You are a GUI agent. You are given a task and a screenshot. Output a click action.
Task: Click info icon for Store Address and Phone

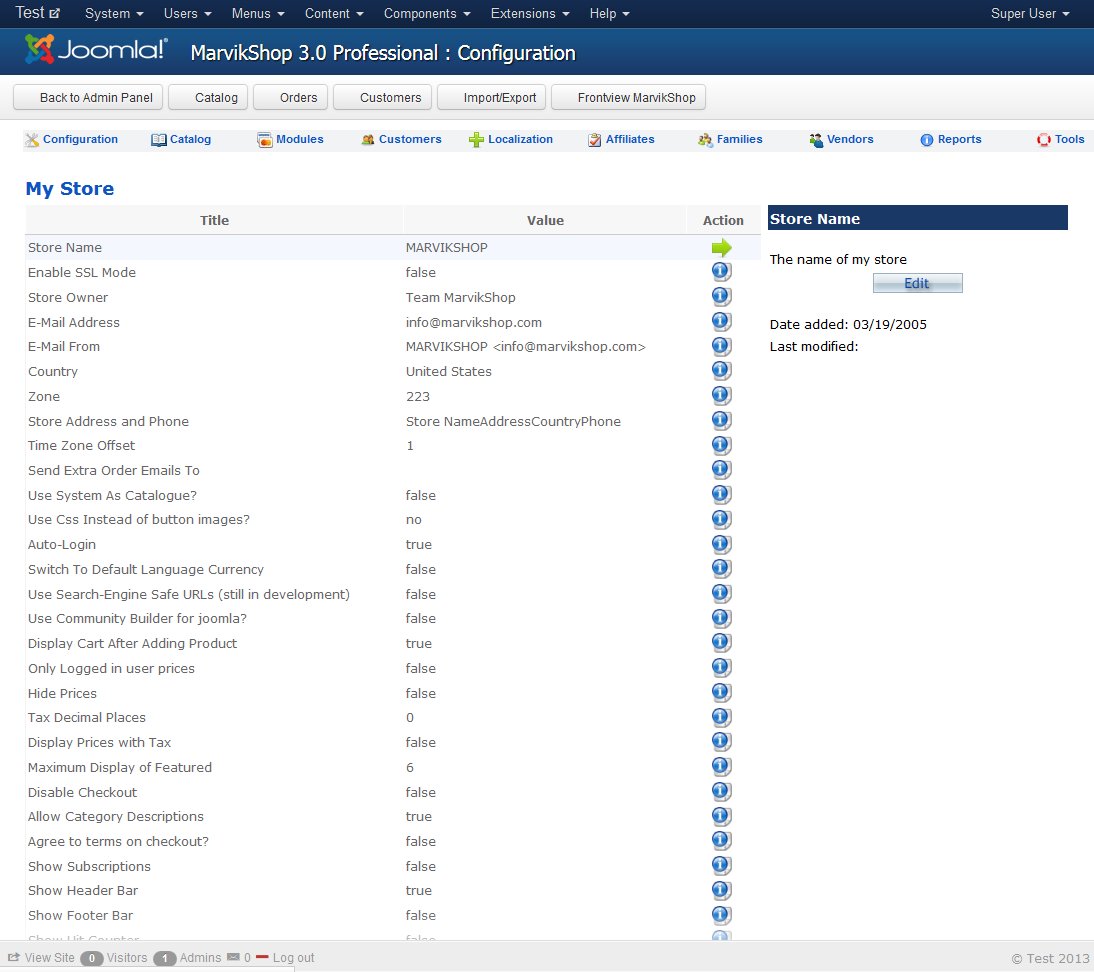click(721, 421)
